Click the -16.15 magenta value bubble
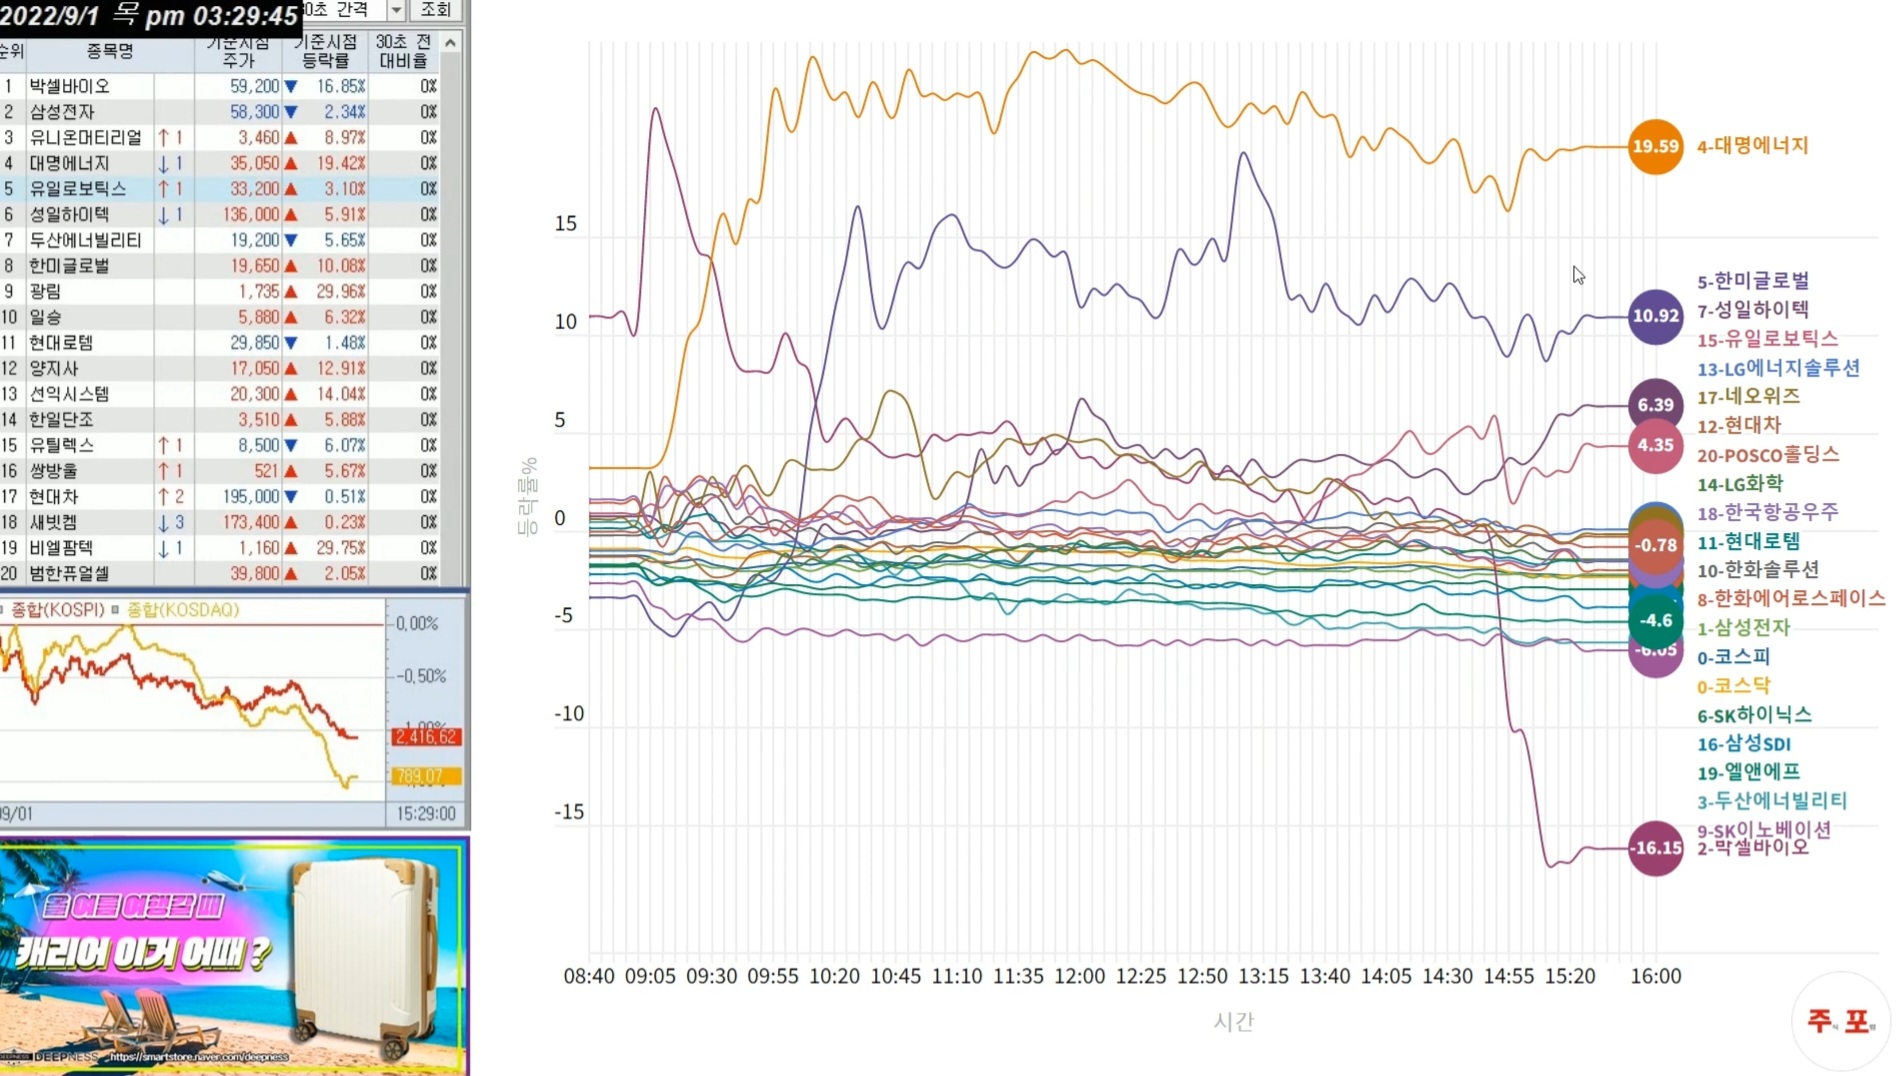 pyautogui.click(x=1655, y=848)
